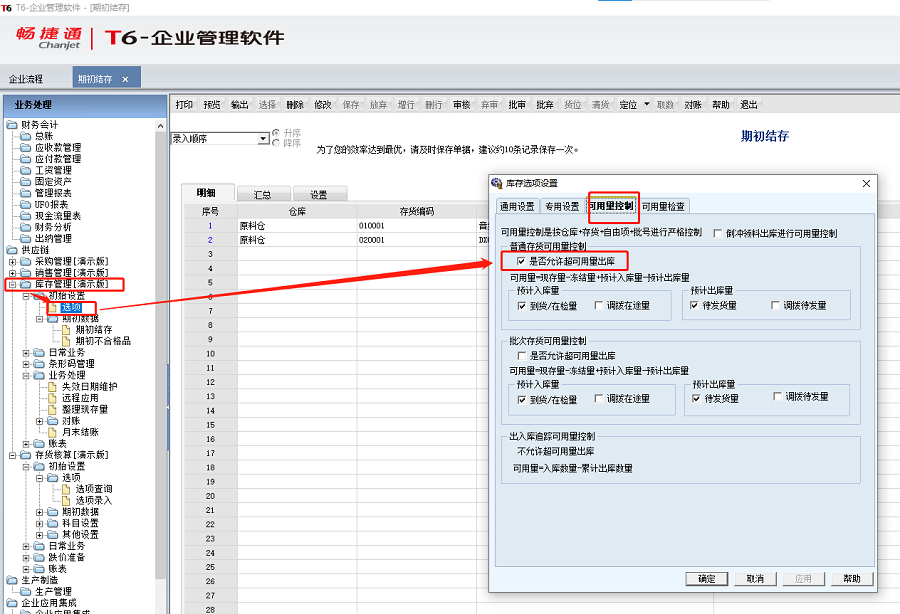Screen dimensions: 900x614
Task: Toggle 调拨在途量 in 普通存货 group
Action: coord(599,305)
